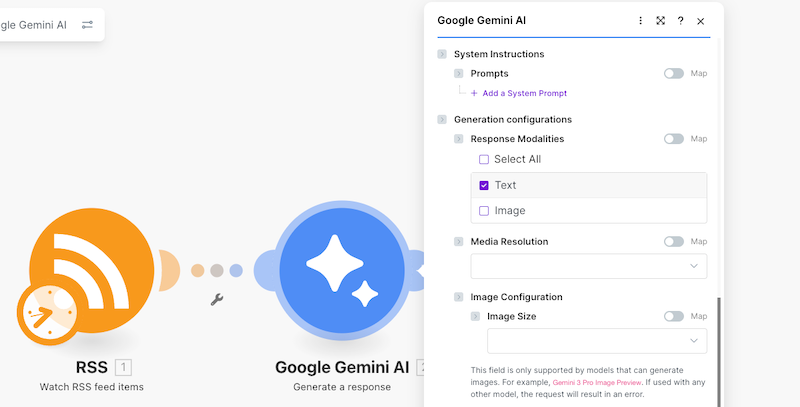Collapse the Generation configurations section
800x407 pixels.
click(442, 119)
